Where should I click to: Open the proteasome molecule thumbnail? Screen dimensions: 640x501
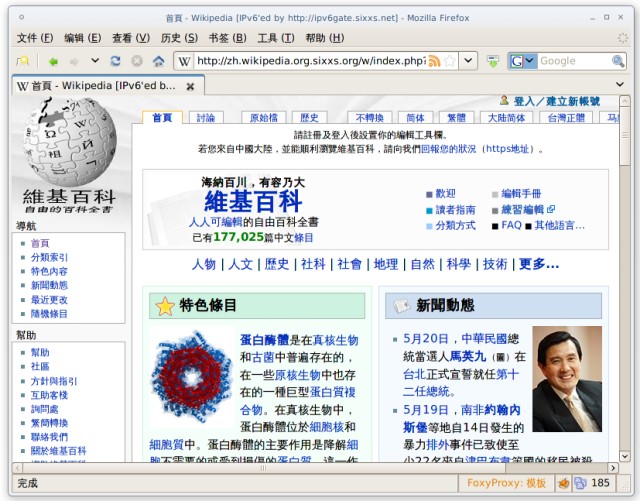(x=192, y=376)
